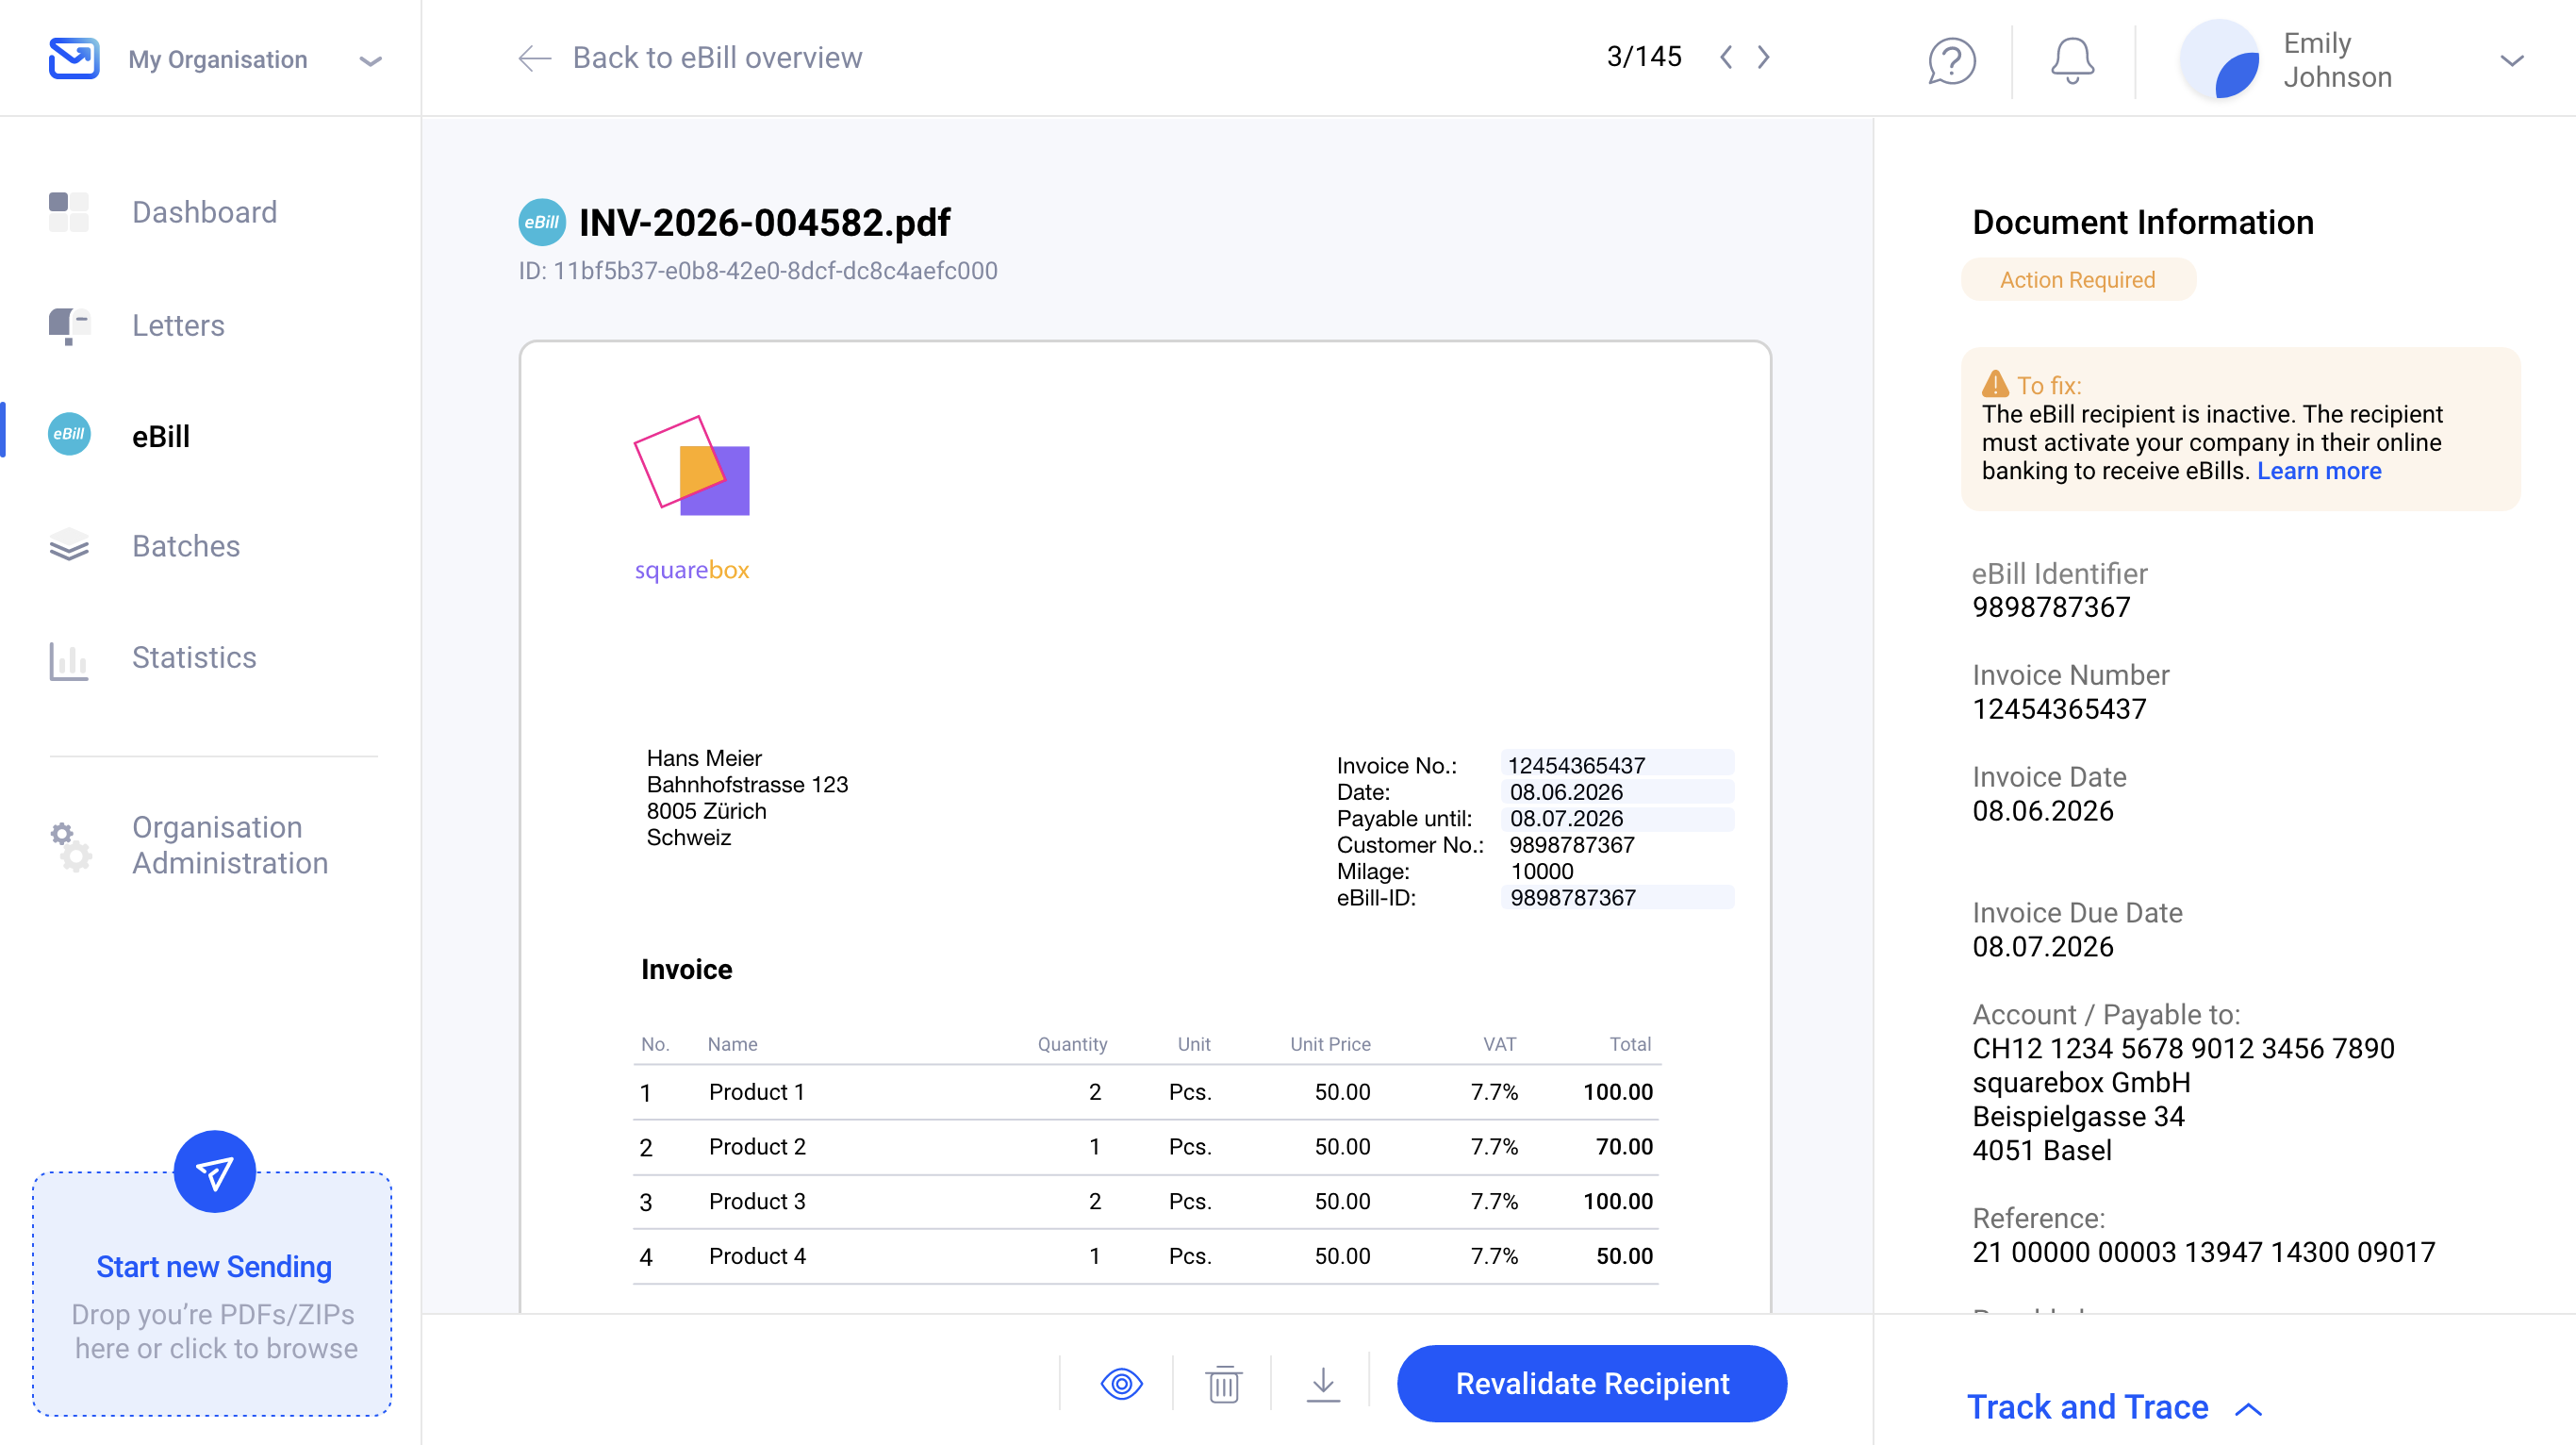Go to previous document chevron
This screenshot has height=1445, width=2576.
[x=1726, y=57]
